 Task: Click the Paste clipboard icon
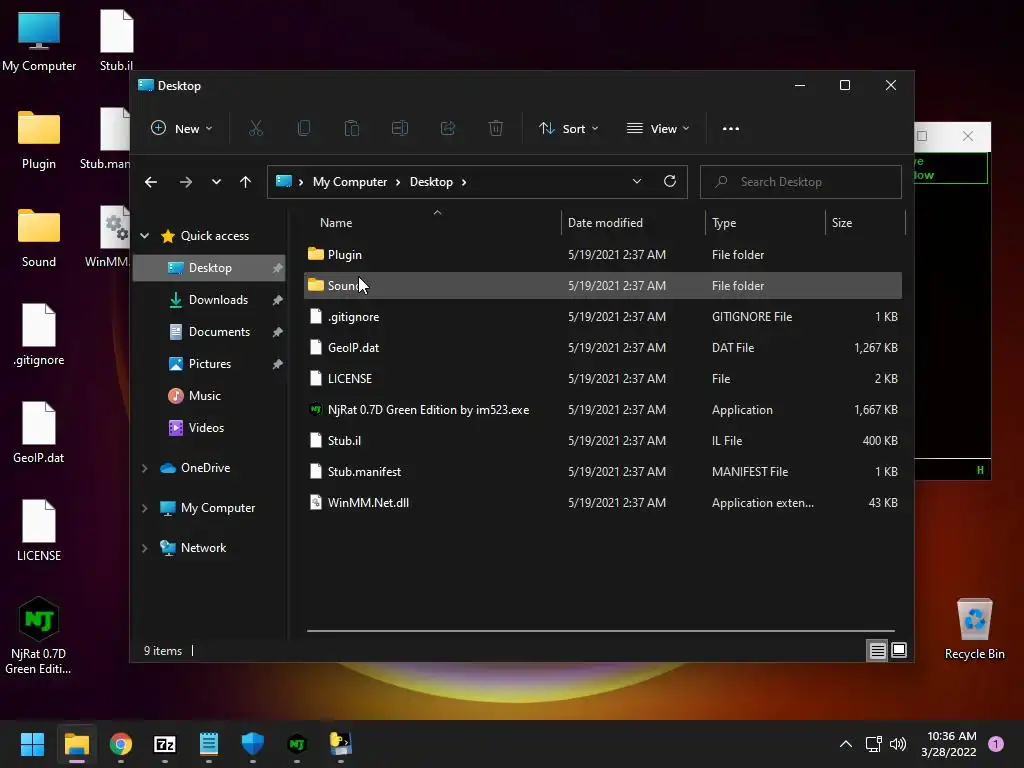click(352, 129)
